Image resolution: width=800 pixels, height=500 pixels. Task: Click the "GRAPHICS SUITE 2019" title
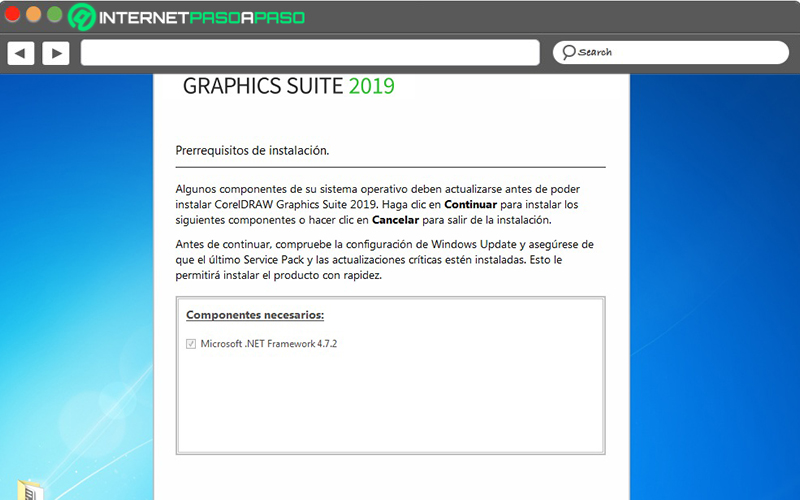click(x=289, y=86)
